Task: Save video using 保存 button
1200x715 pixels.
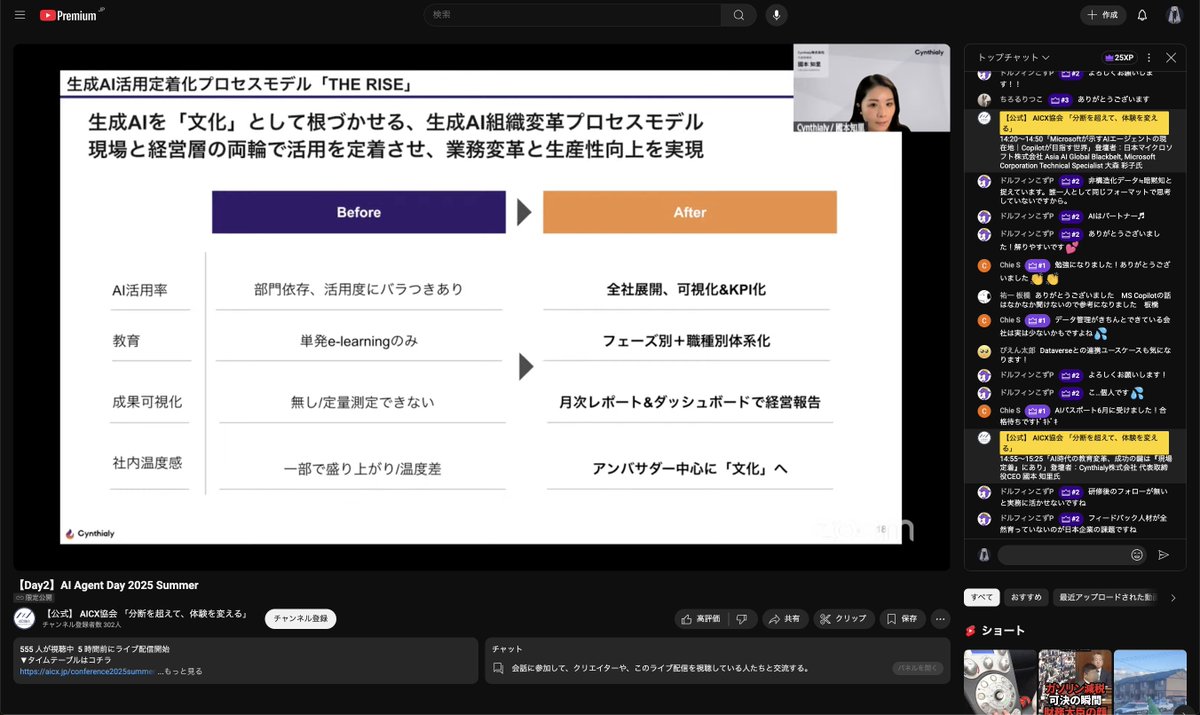Action: click(902, 619)
